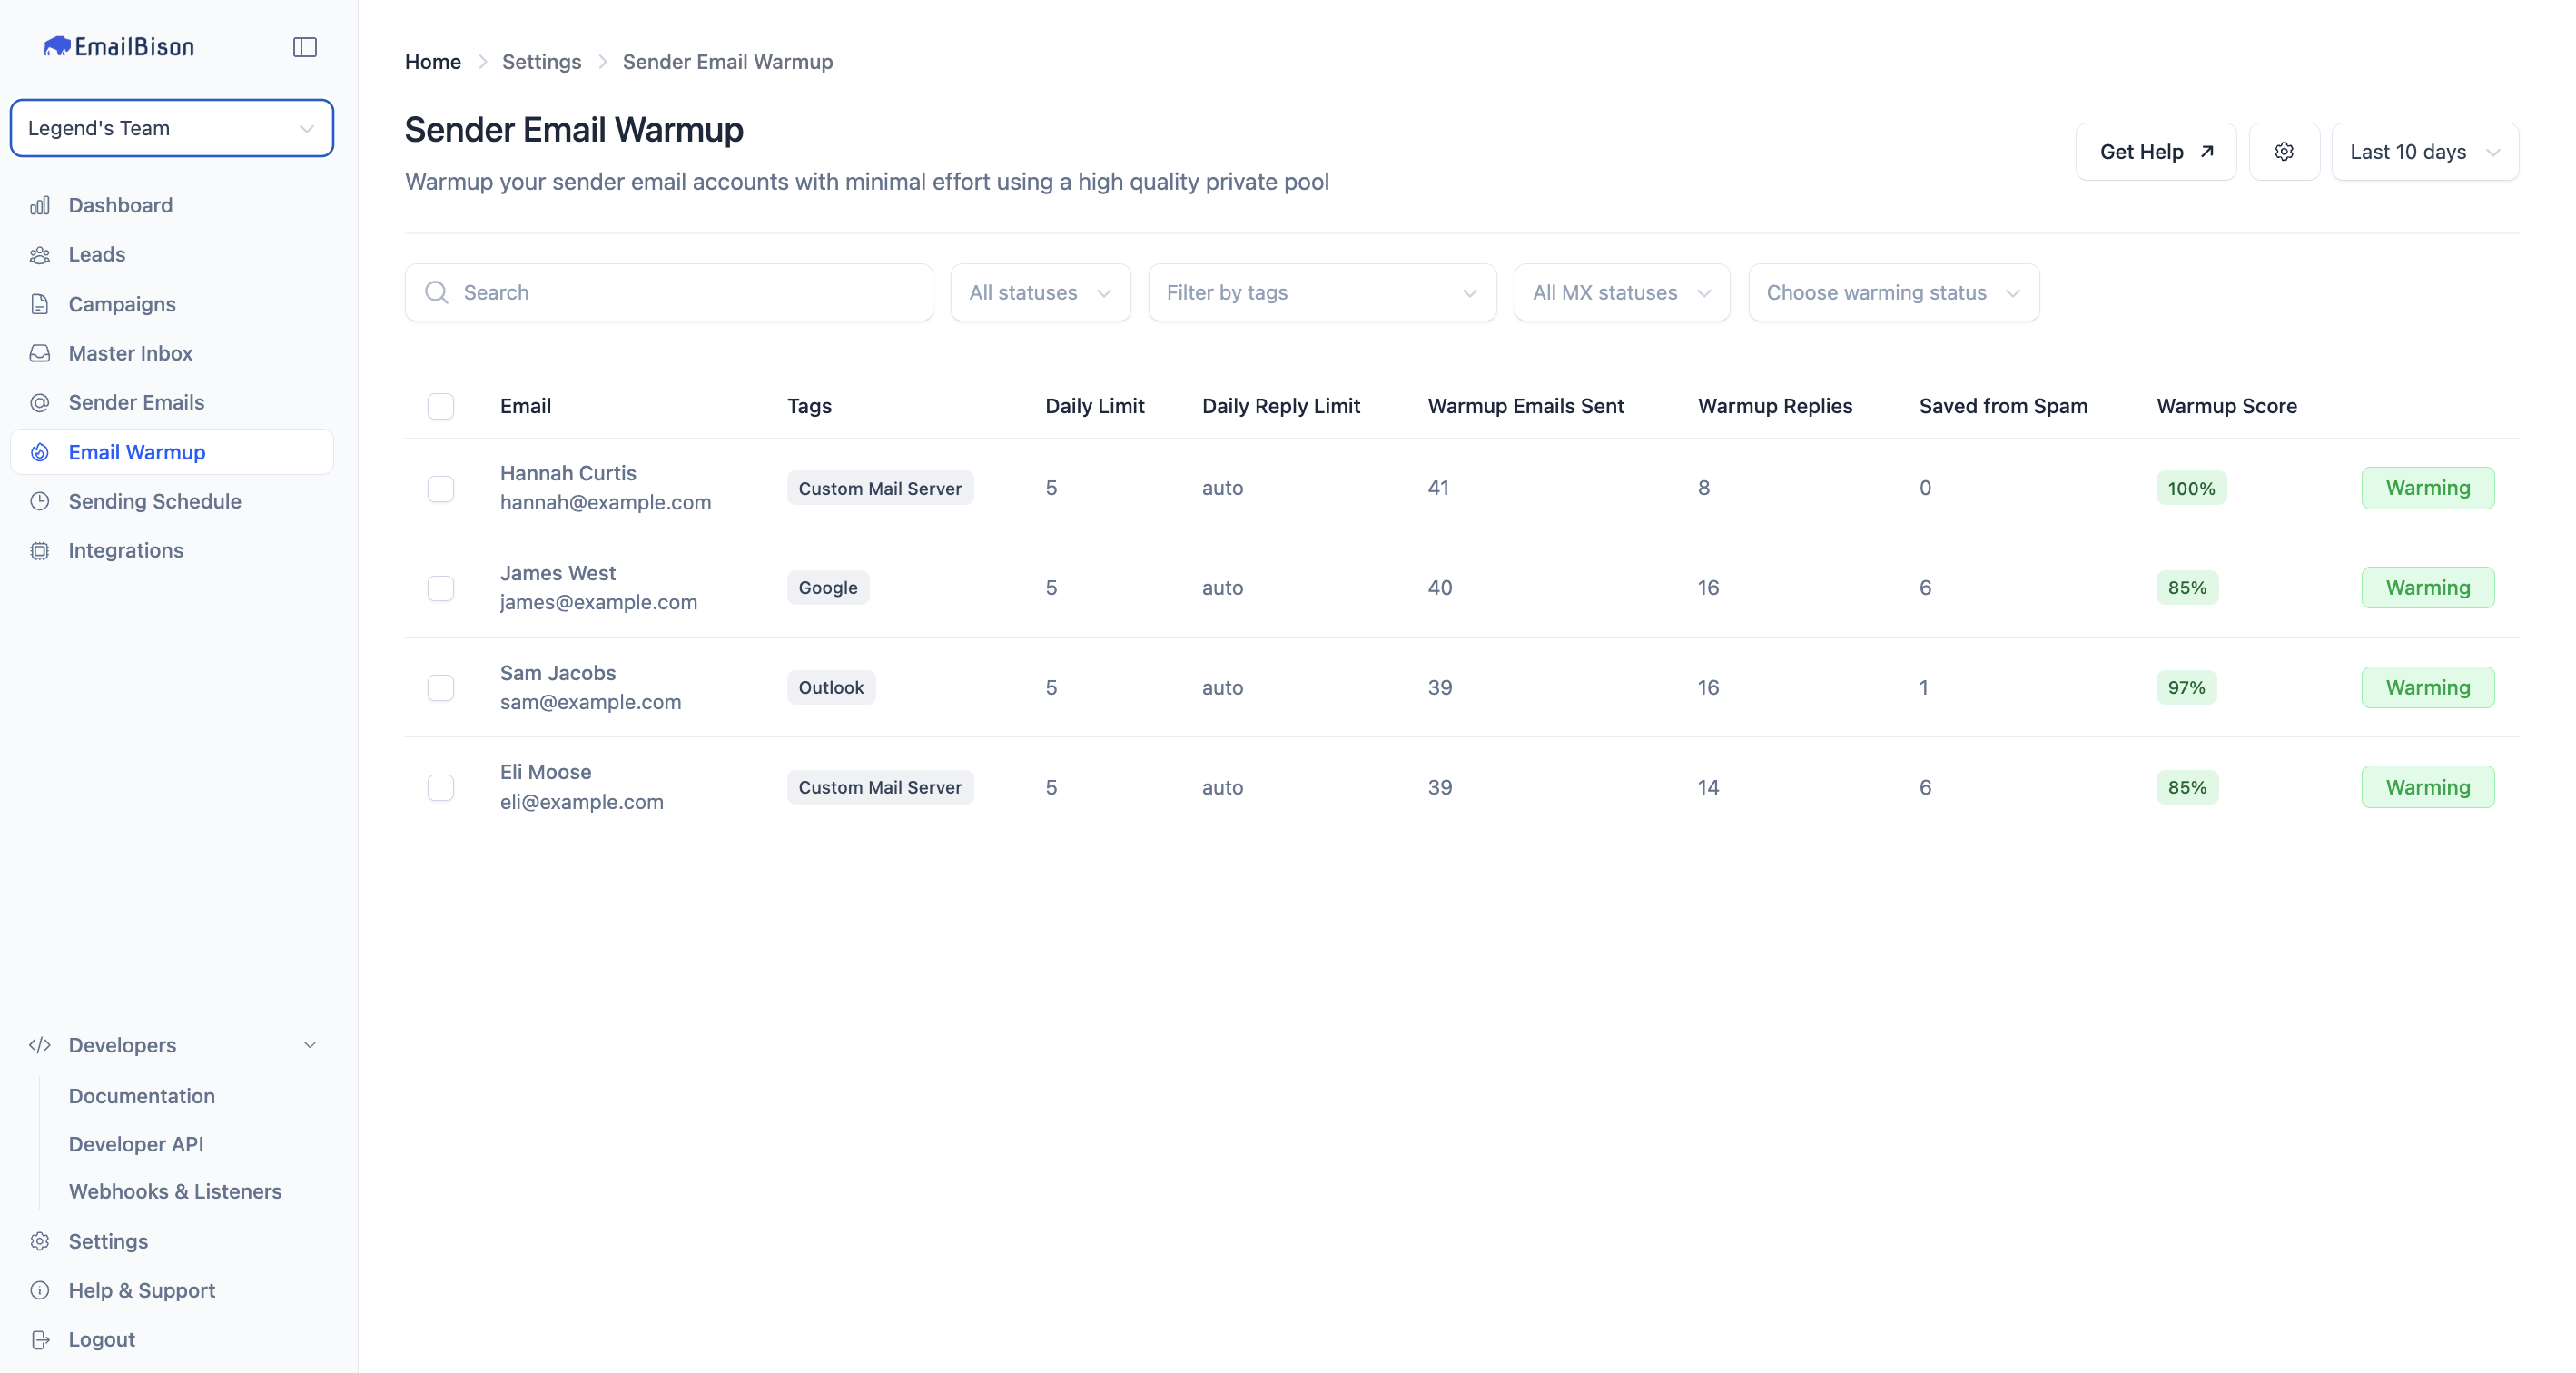The height and width of the screenshot is (1373, 2576).
Task: Open the Legend's Team workspace dropdown
Action: (x=172, y=128)
